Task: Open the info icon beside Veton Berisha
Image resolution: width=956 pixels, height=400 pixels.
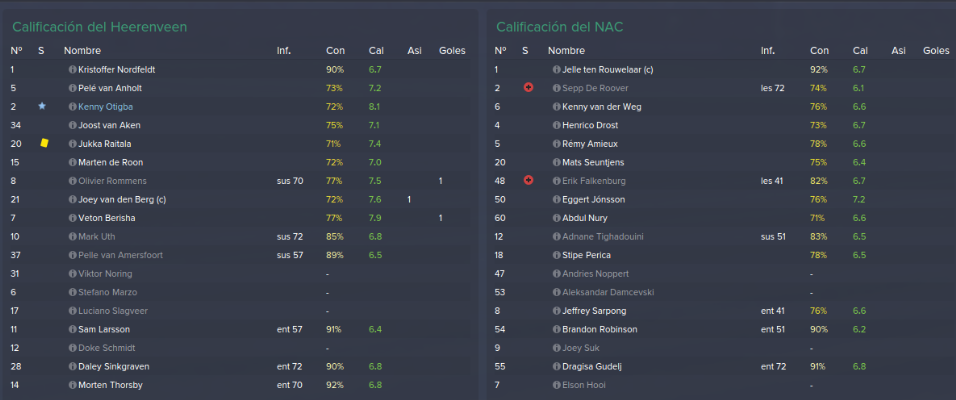Action: tap(73, 218)
